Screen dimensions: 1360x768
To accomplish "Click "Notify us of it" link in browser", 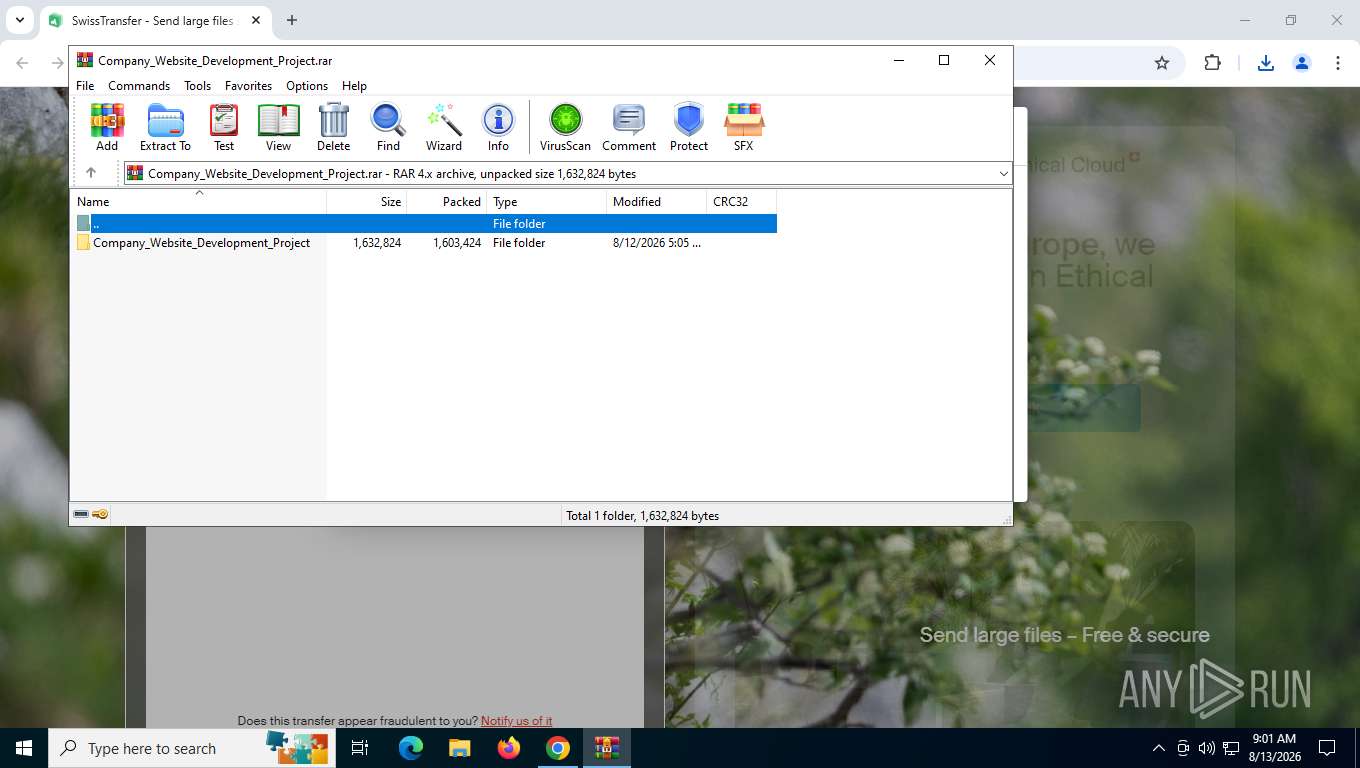I will pyautogui.click(x=516, y=721).
